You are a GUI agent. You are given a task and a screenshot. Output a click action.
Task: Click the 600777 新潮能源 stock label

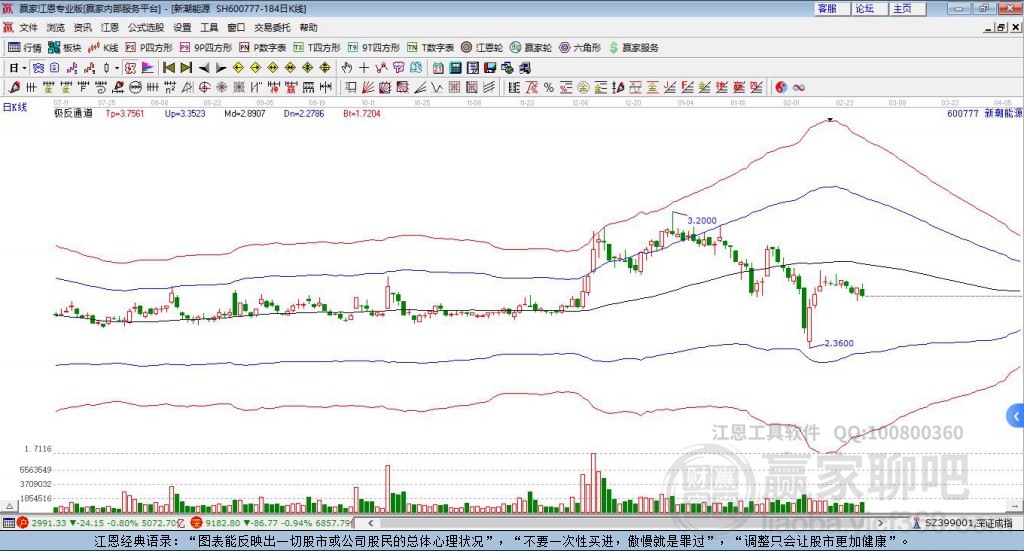click(984, 114)
